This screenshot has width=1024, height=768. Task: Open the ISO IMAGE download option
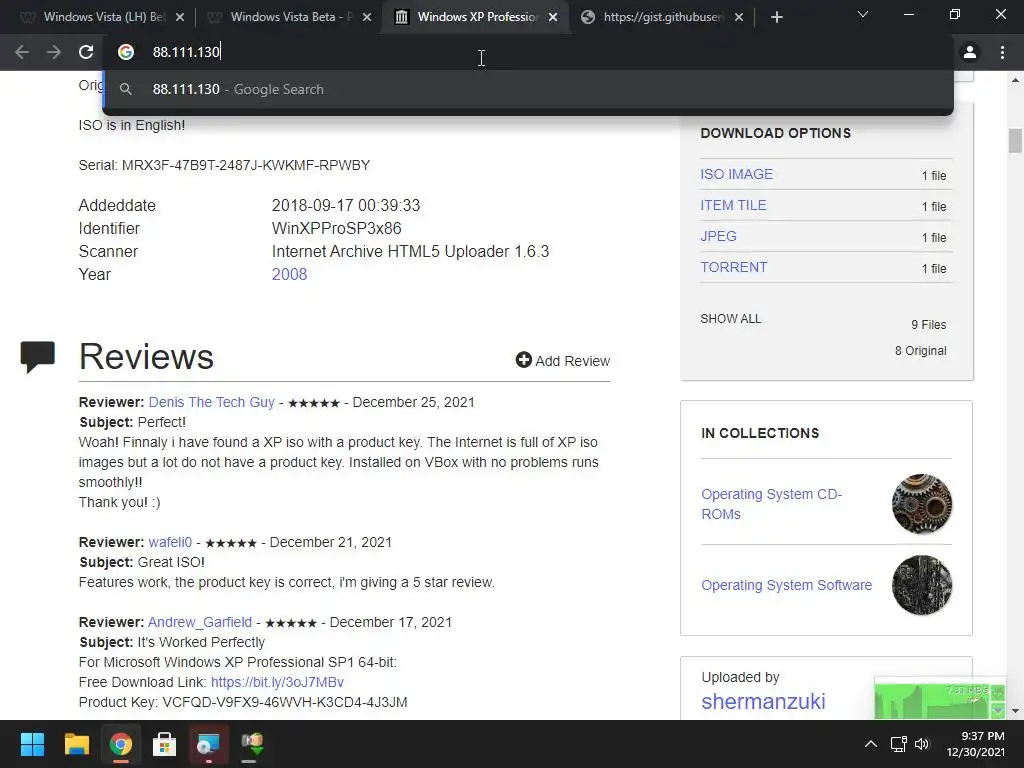pos(737,174)
